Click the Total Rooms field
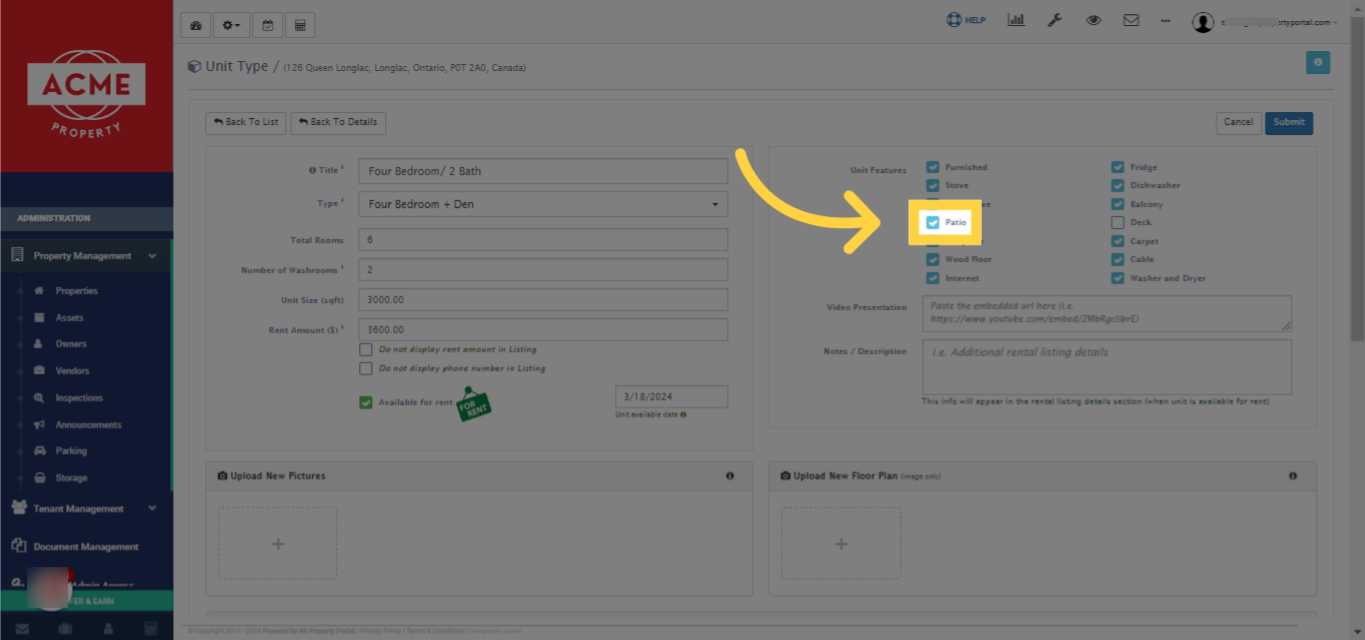Viewport: 1365px width, 640px height. [x=543, y=240]
